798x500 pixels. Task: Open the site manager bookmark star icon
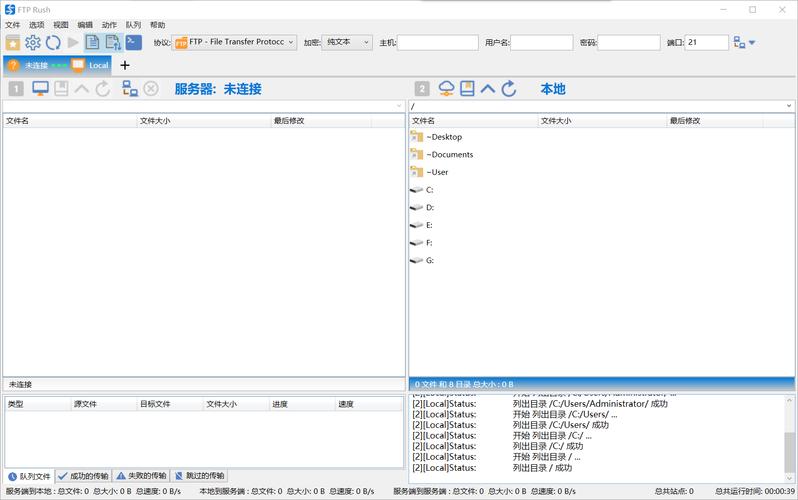[13, 43]
